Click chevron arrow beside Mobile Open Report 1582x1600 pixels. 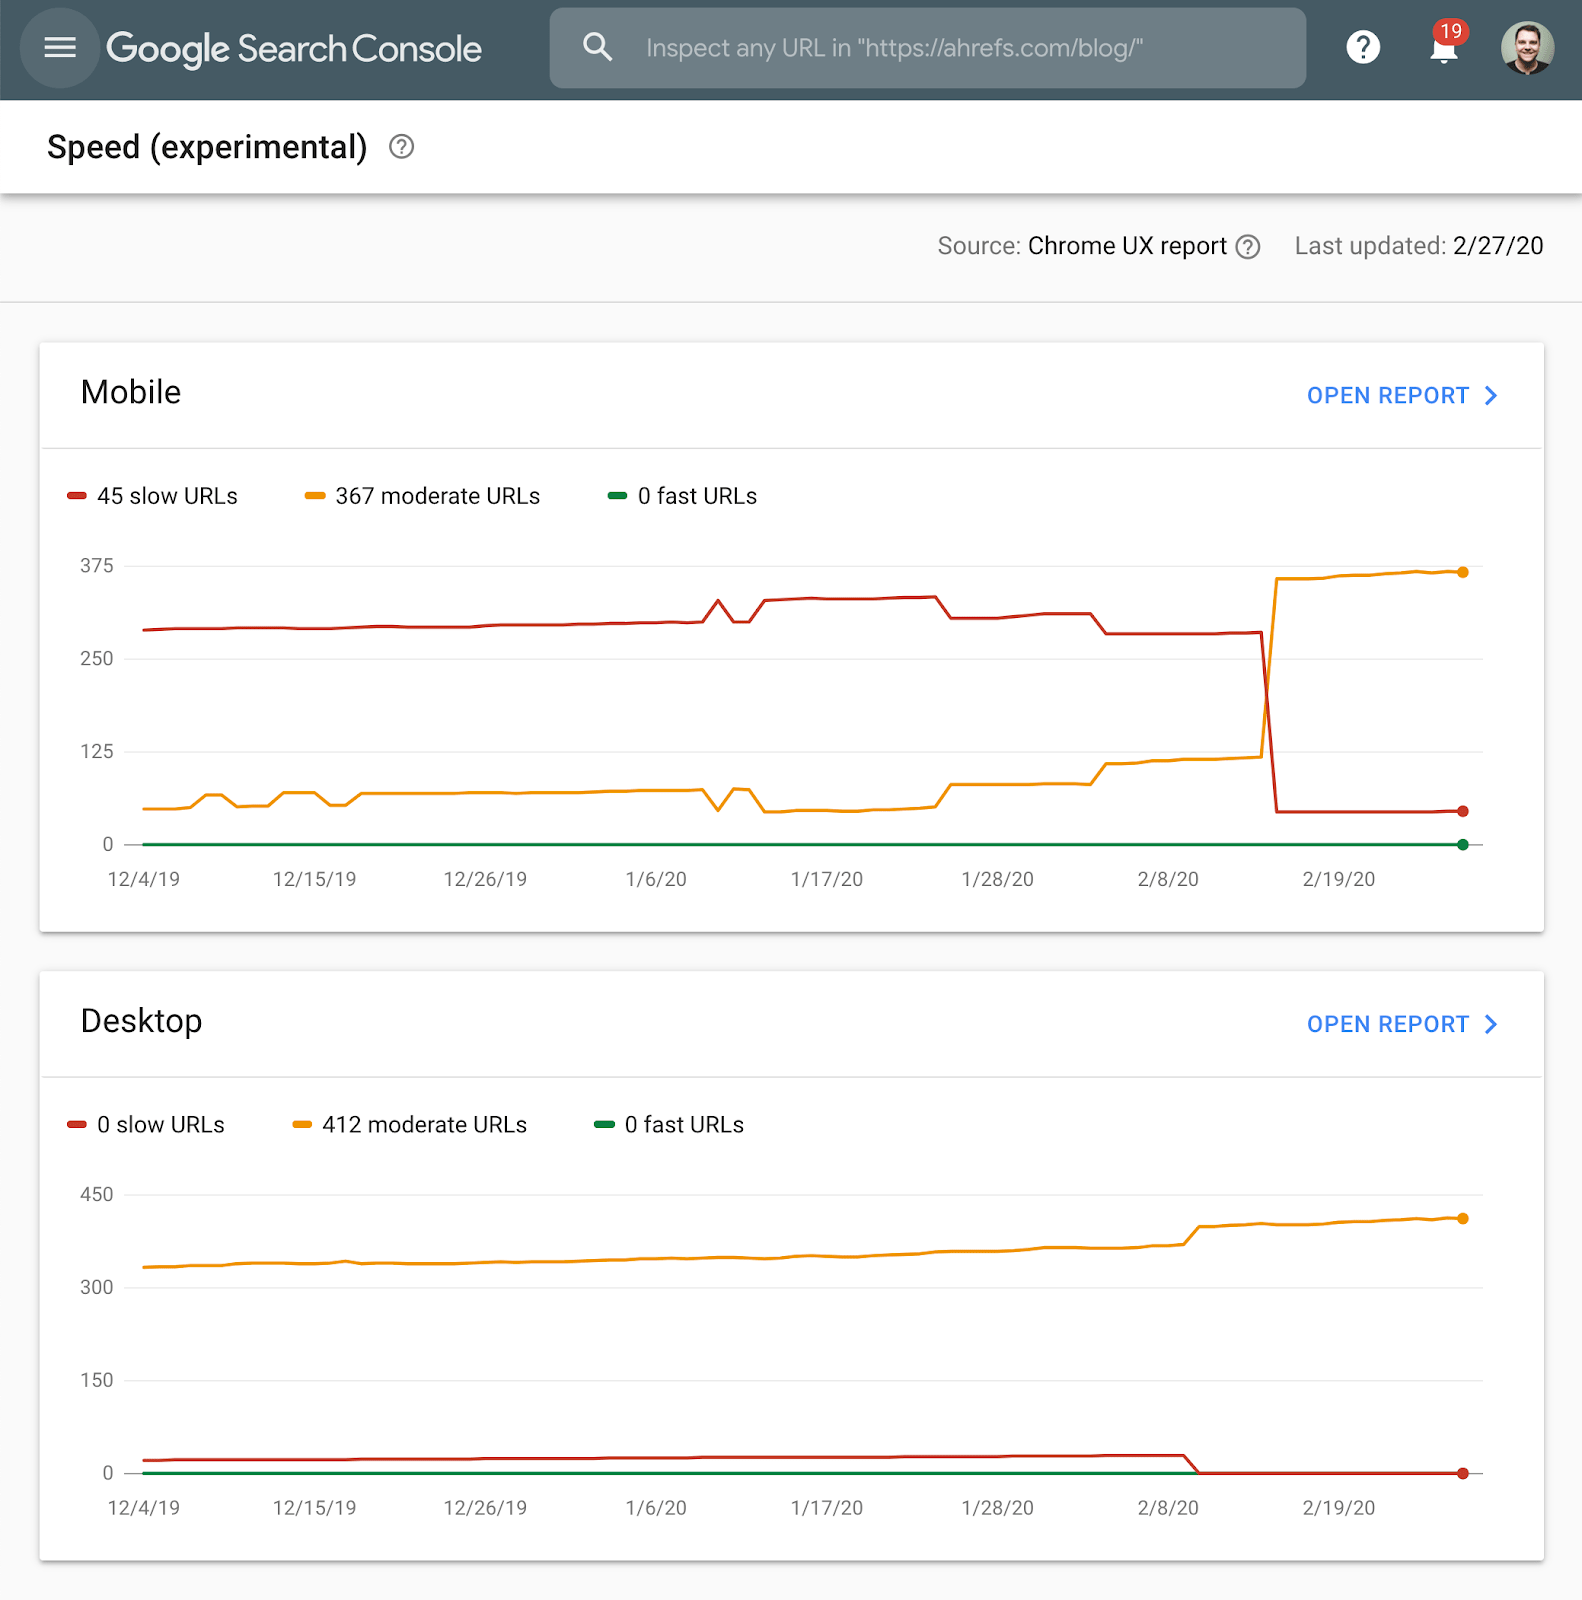(1491, 396)
